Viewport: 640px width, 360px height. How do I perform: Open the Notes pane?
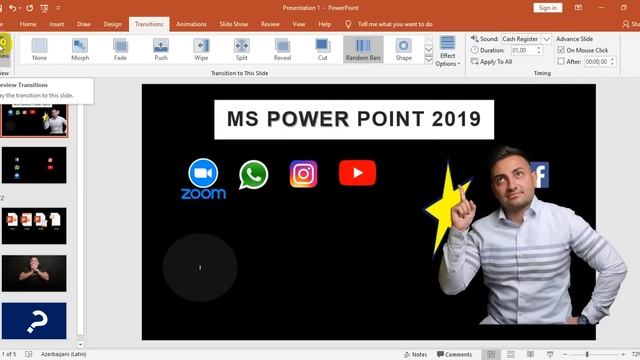point(416,354)
